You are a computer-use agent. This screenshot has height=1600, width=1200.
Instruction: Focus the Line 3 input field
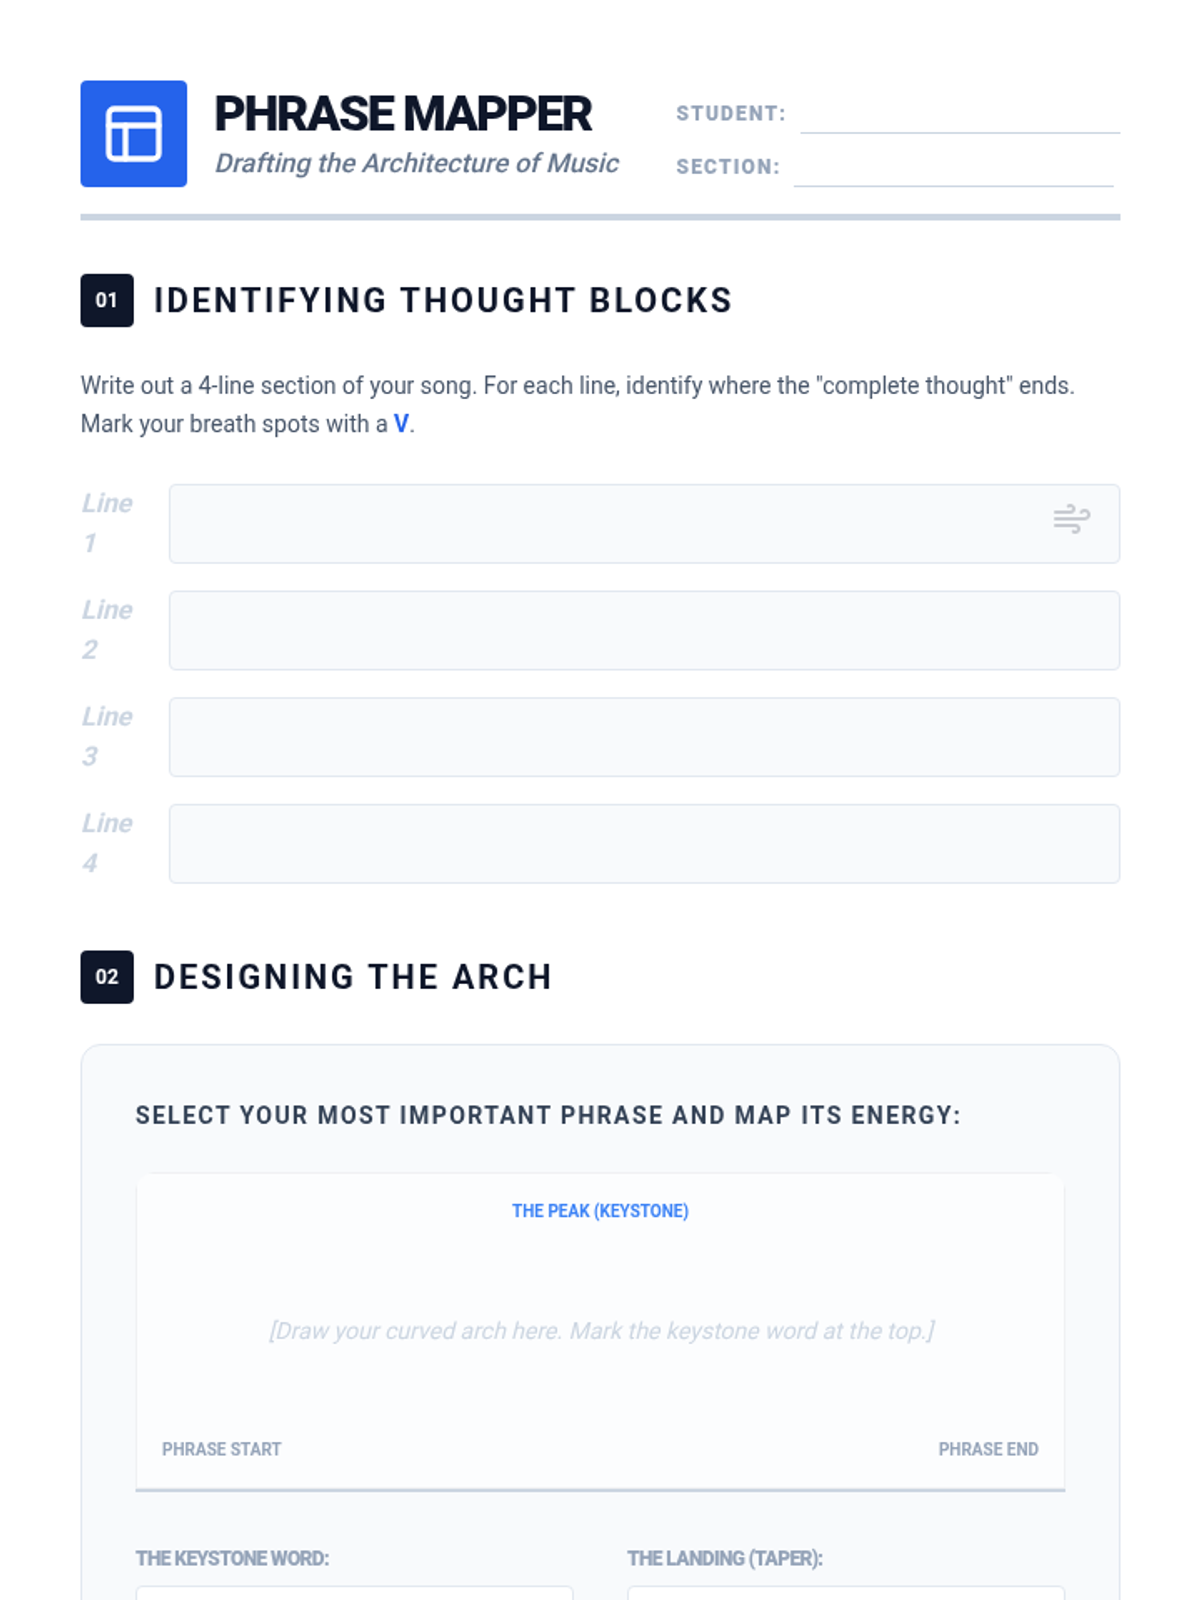tap(643, 737)
